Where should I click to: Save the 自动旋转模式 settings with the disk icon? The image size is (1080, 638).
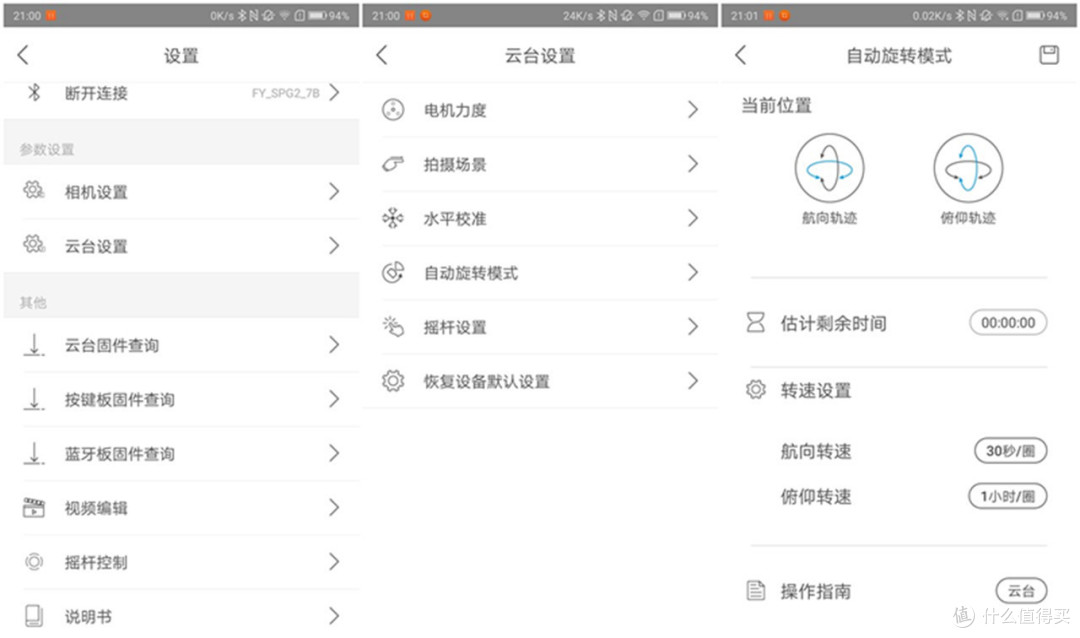tap(1048, 55)
